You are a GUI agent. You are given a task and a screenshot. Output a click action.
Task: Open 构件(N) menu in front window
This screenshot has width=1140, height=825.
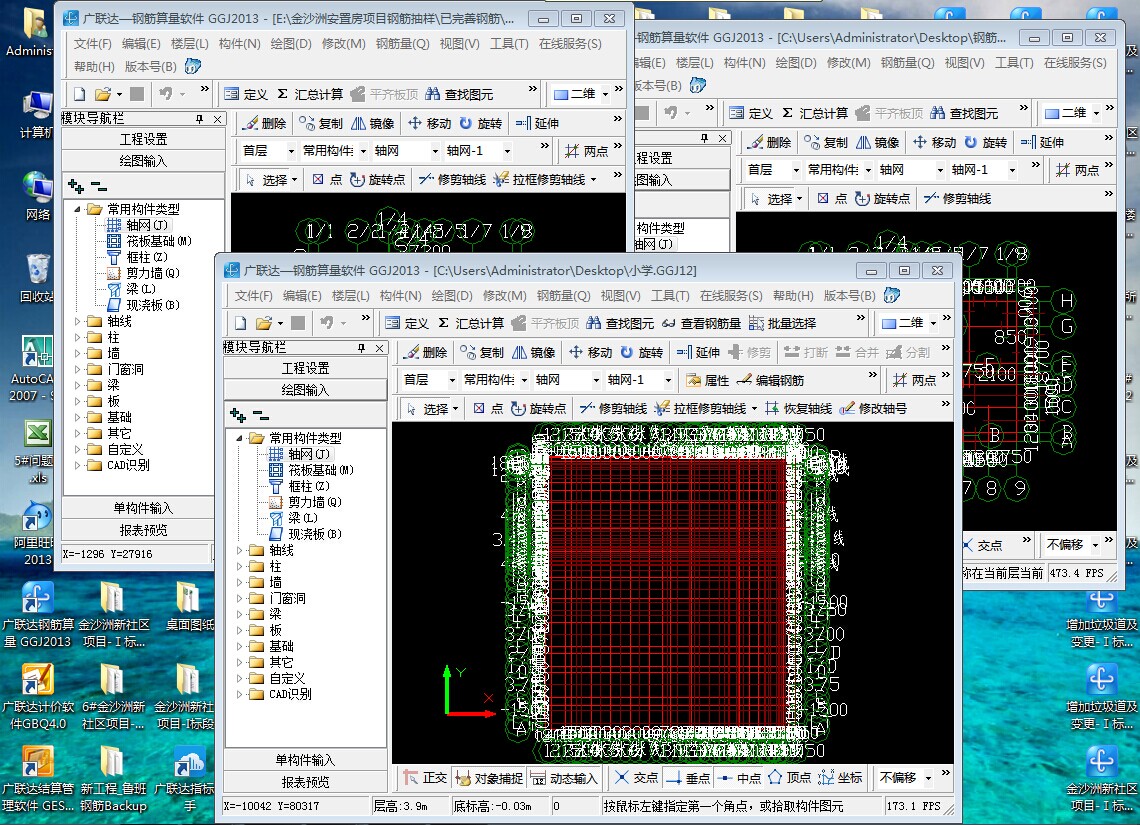[400, 296]
